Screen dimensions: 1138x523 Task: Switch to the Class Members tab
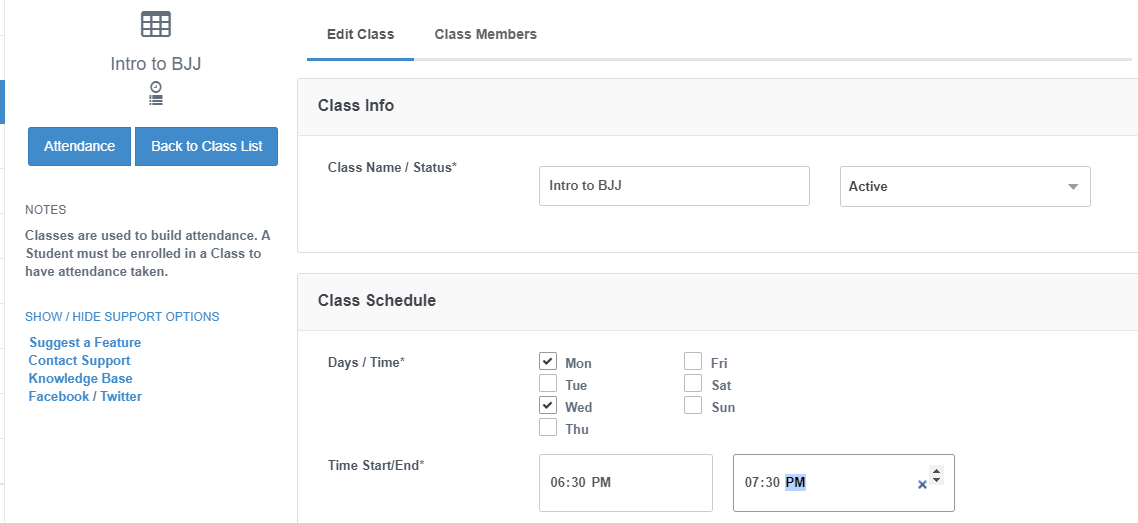pos(486,34)
